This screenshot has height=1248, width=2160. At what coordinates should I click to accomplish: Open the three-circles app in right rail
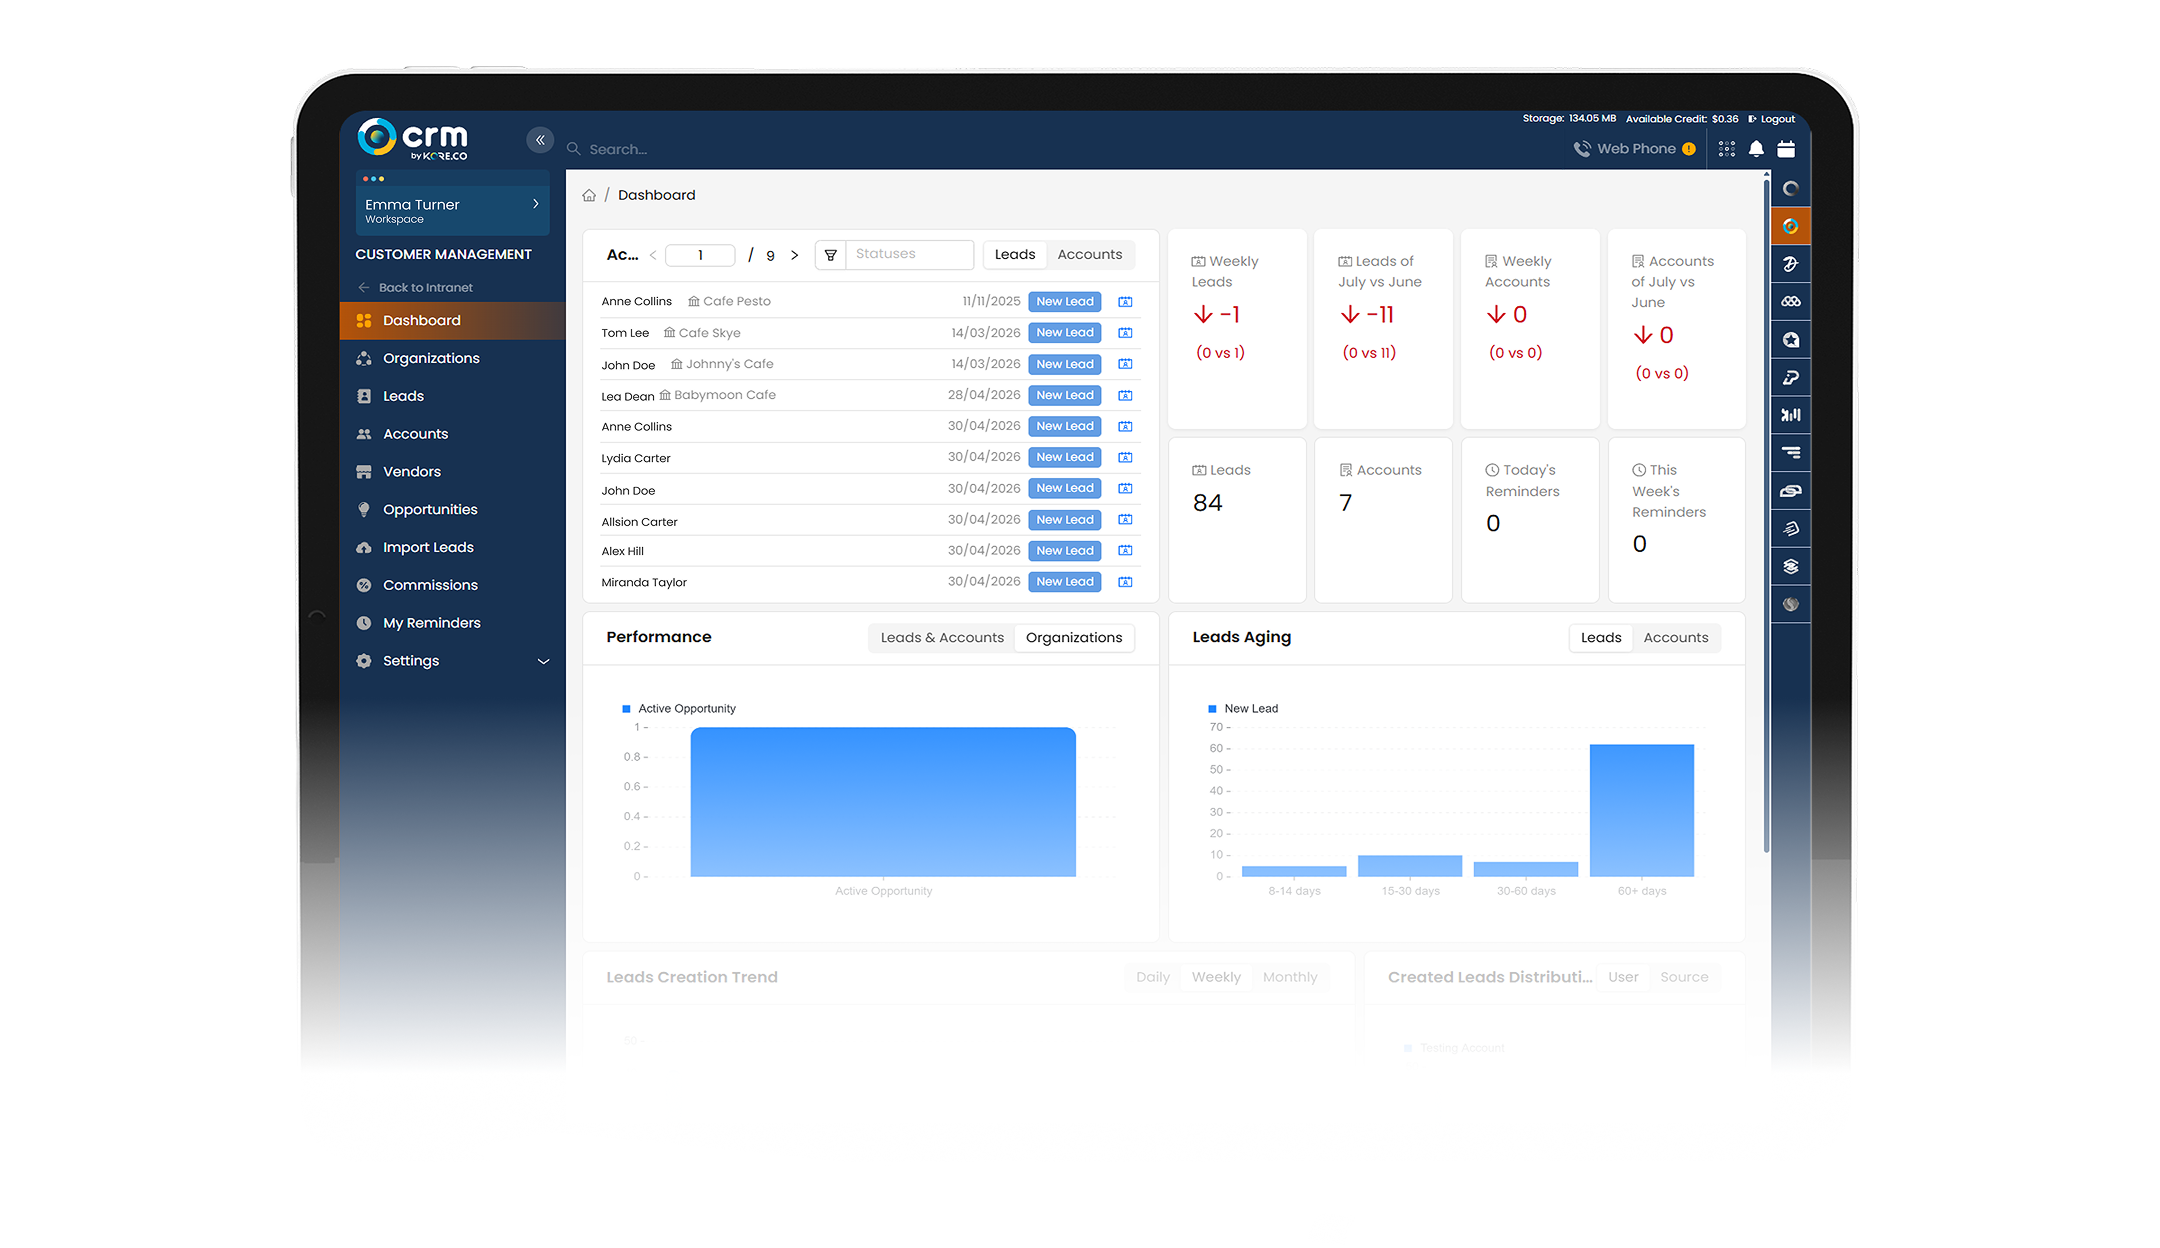pyautogui.click(x=1790, y=302)
